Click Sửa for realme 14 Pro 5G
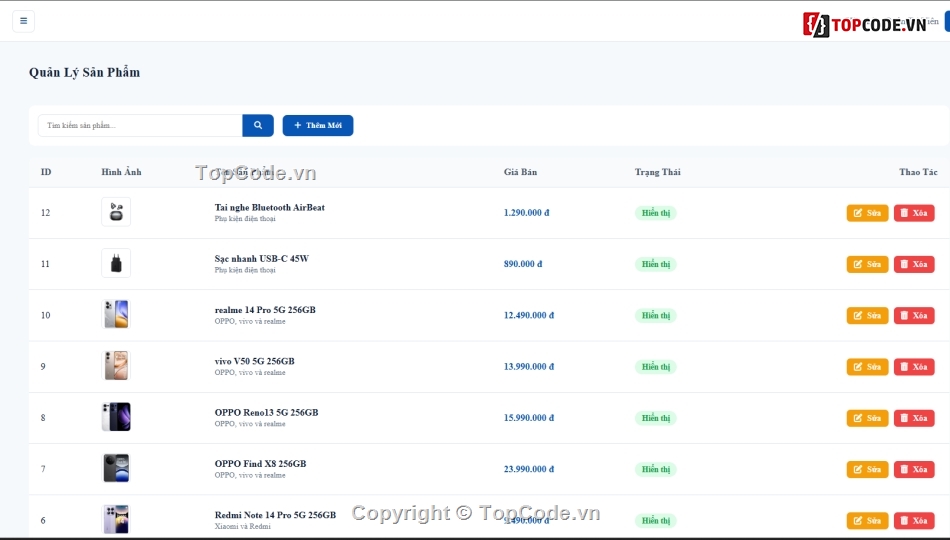Screen dimensions: 950x540 pyautogui.click(x=868, y=315)
